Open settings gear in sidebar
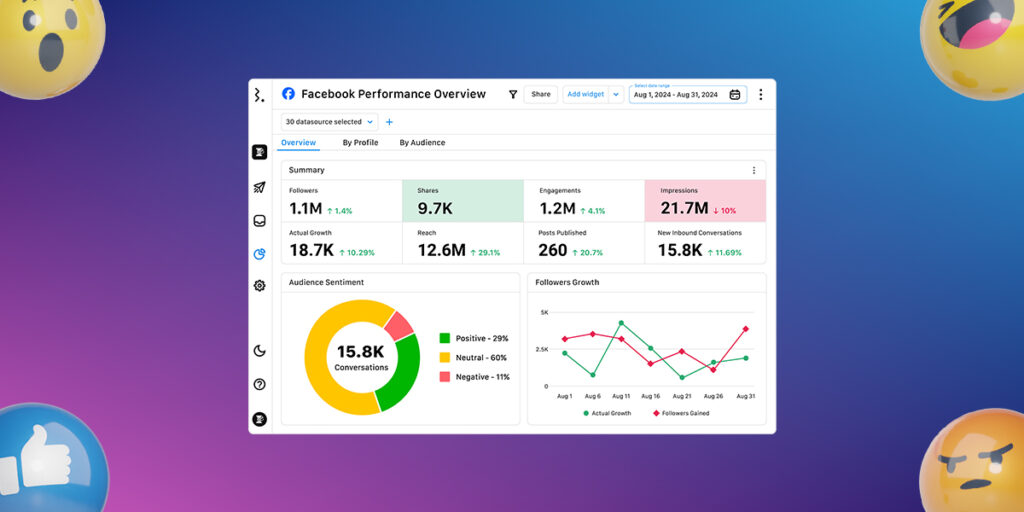 point(259,286)
